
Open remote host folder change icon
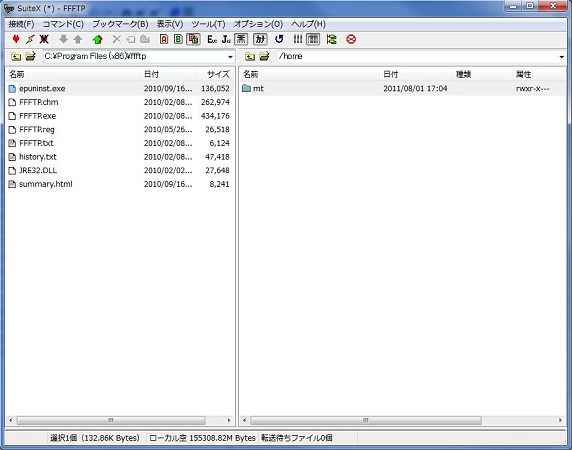(x=264, y=57)
